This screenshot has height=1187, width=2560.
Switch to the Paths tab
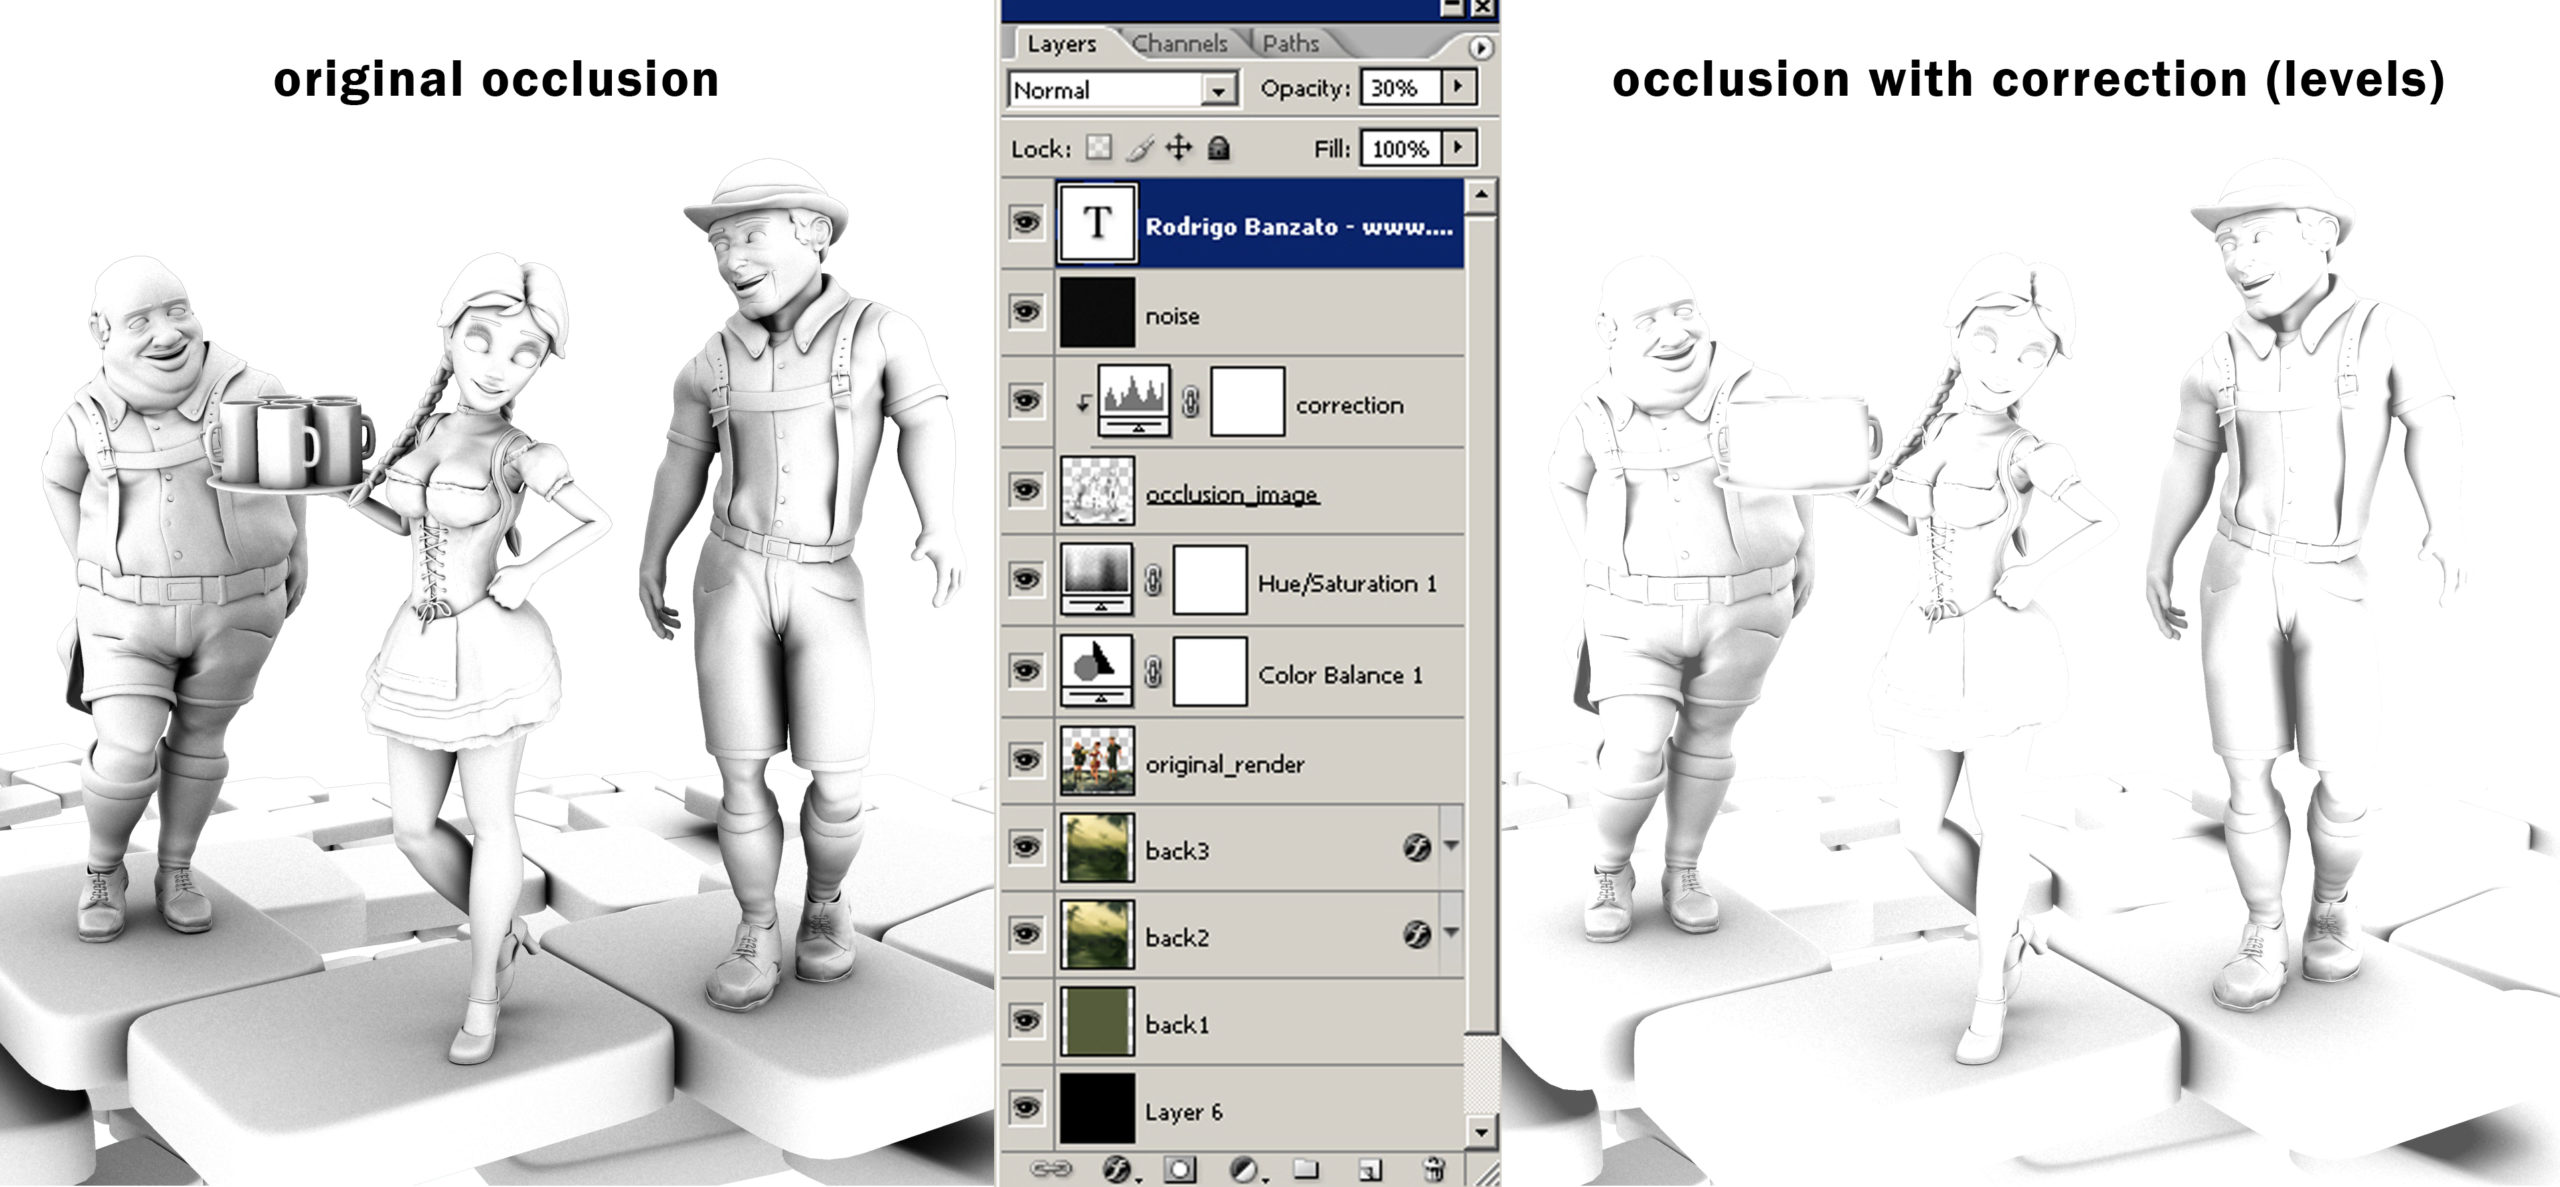pyautogui.click(x=1290, y=44)
